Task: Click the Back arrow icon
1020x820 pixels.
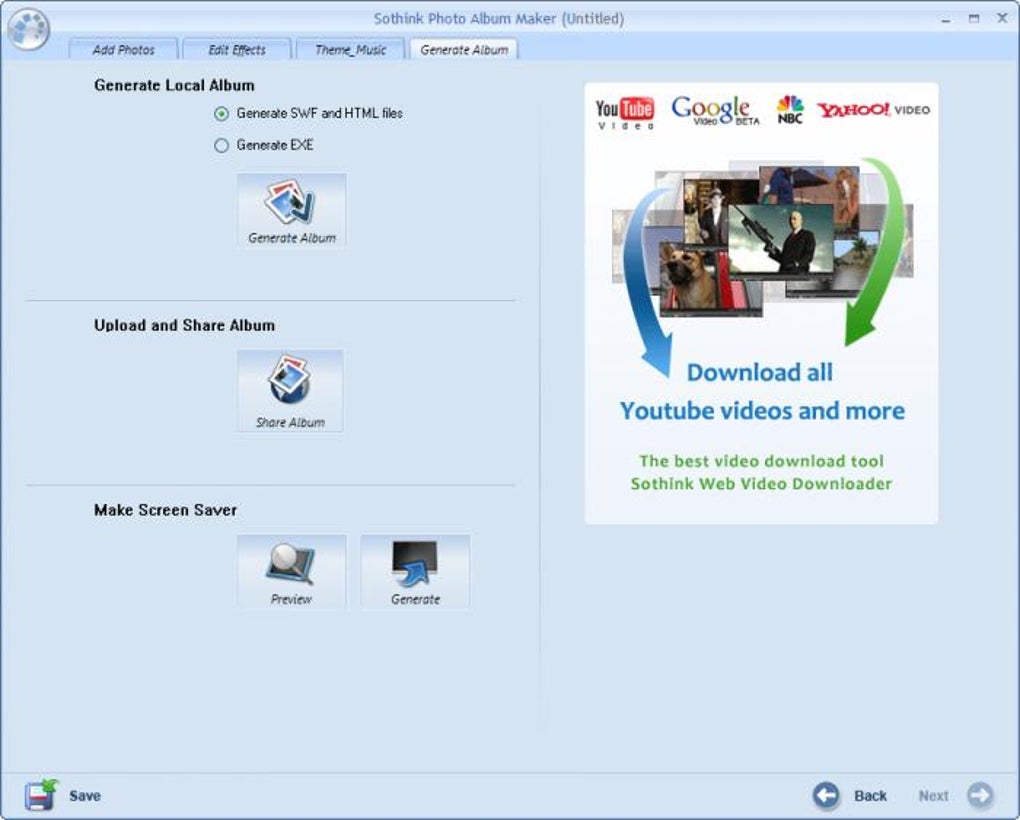Action: point(826,795)
